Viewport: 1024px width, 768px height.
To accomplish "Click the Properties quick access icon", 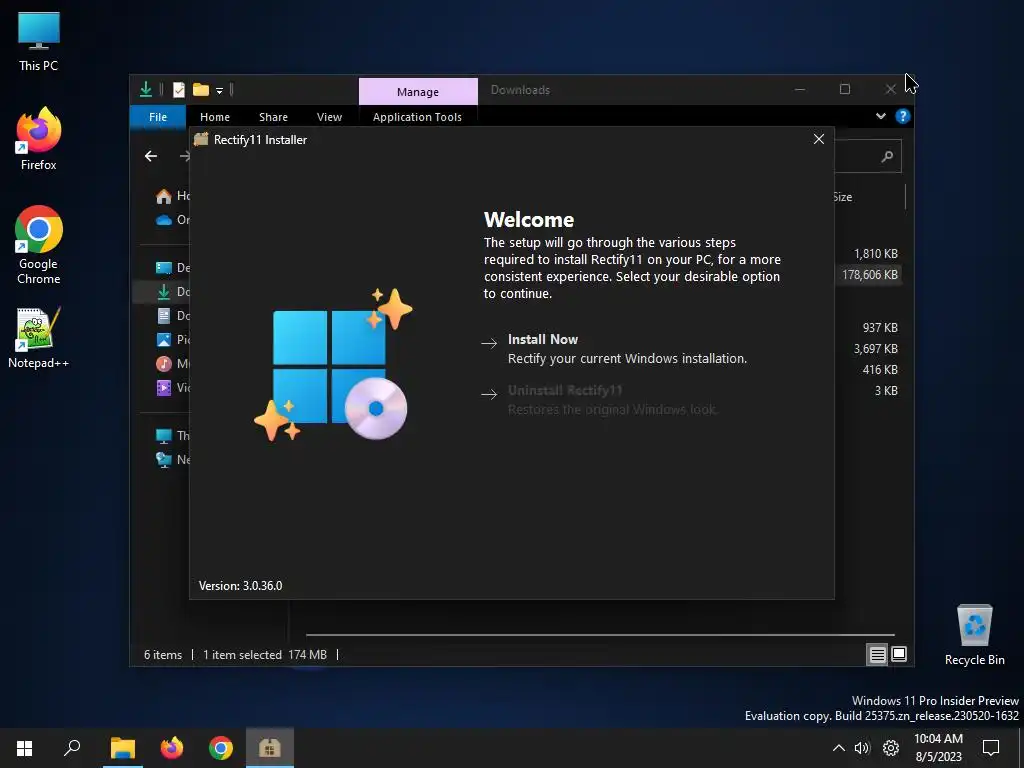I will [179, 89].
